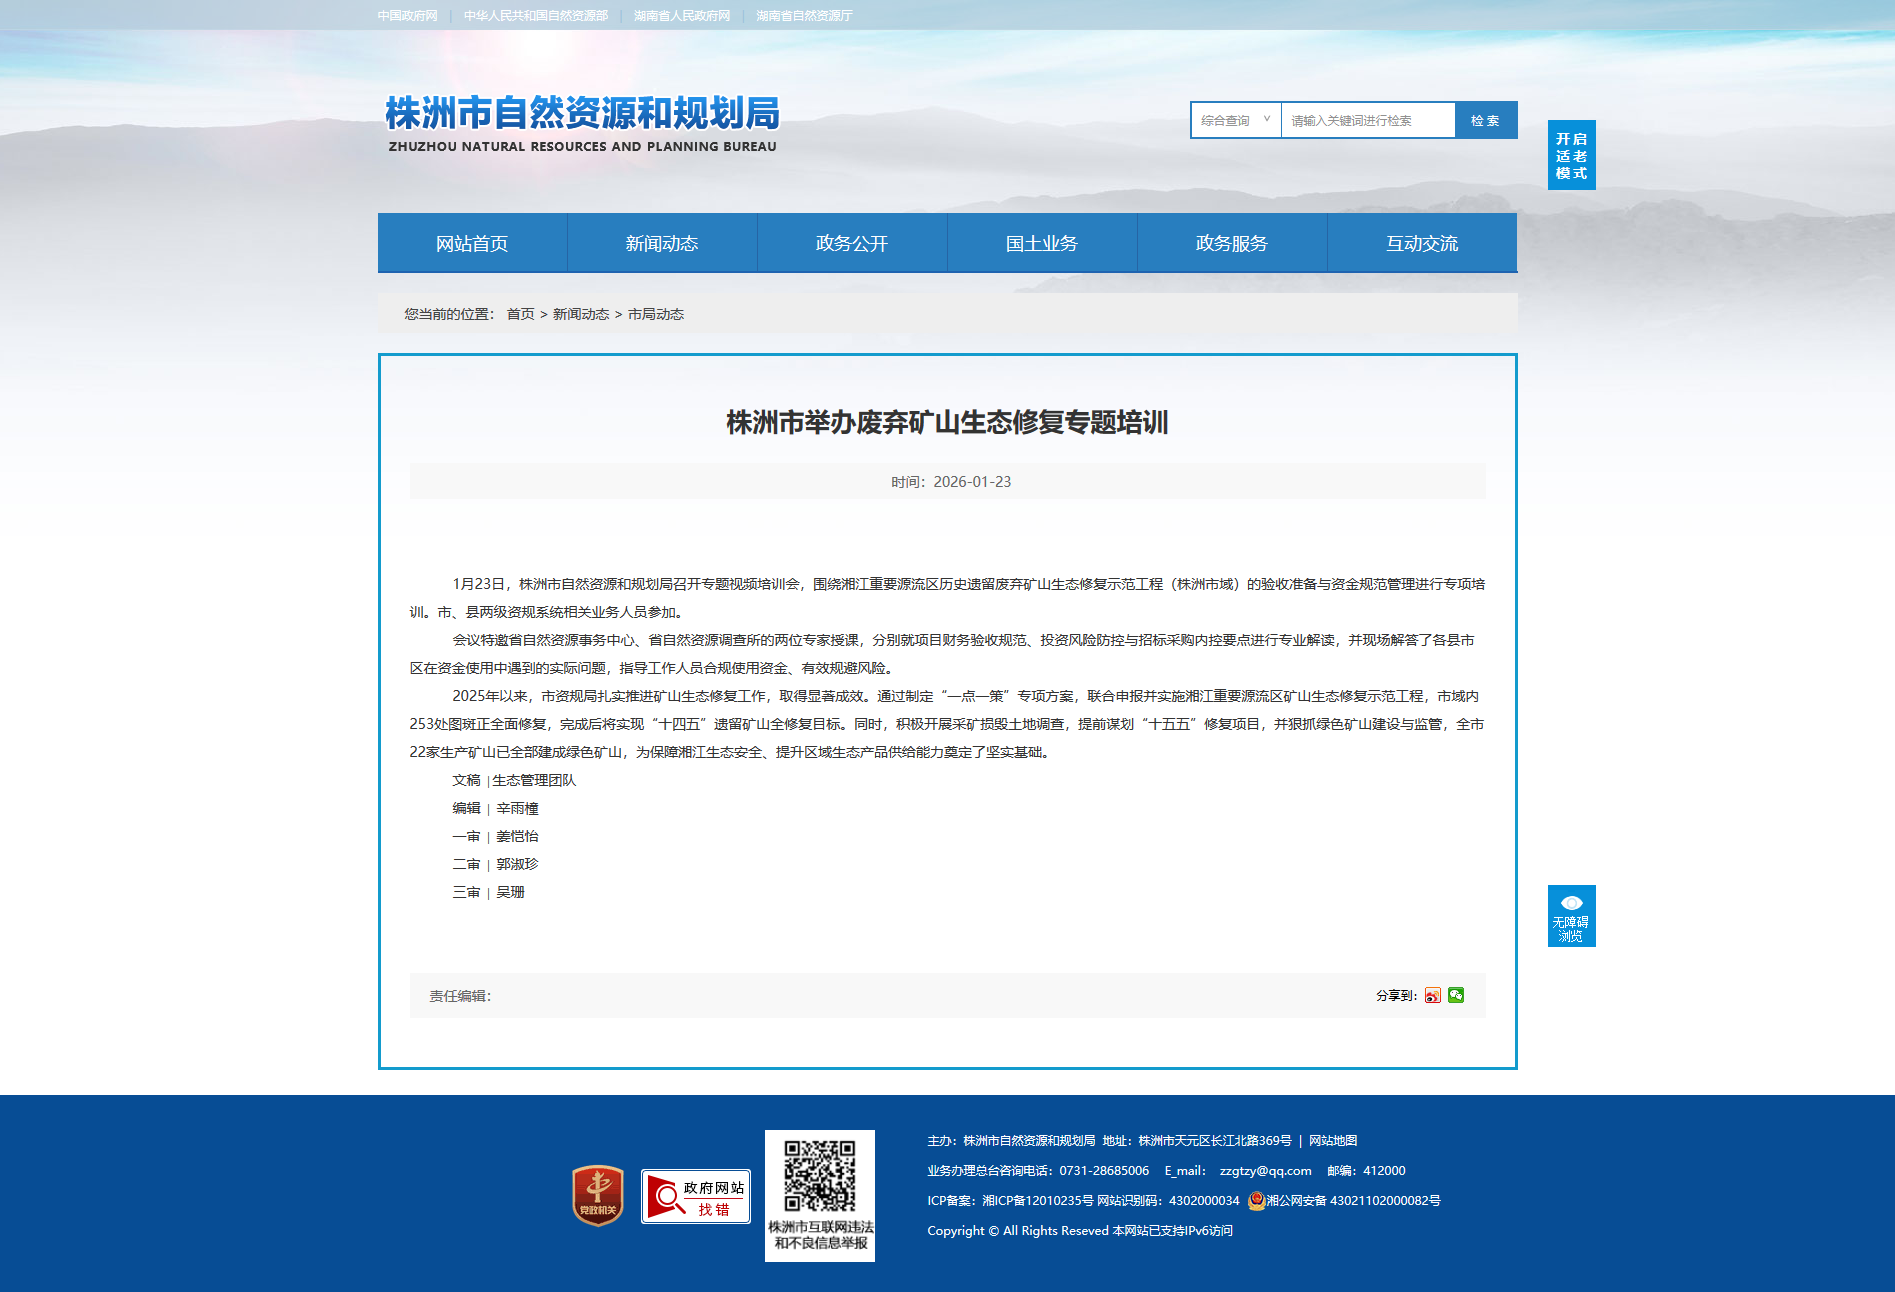The height and width of the screenshot is (1292, 1895).
Task: Open 市局动态 breadcrumb link
Action: [656, 314]
